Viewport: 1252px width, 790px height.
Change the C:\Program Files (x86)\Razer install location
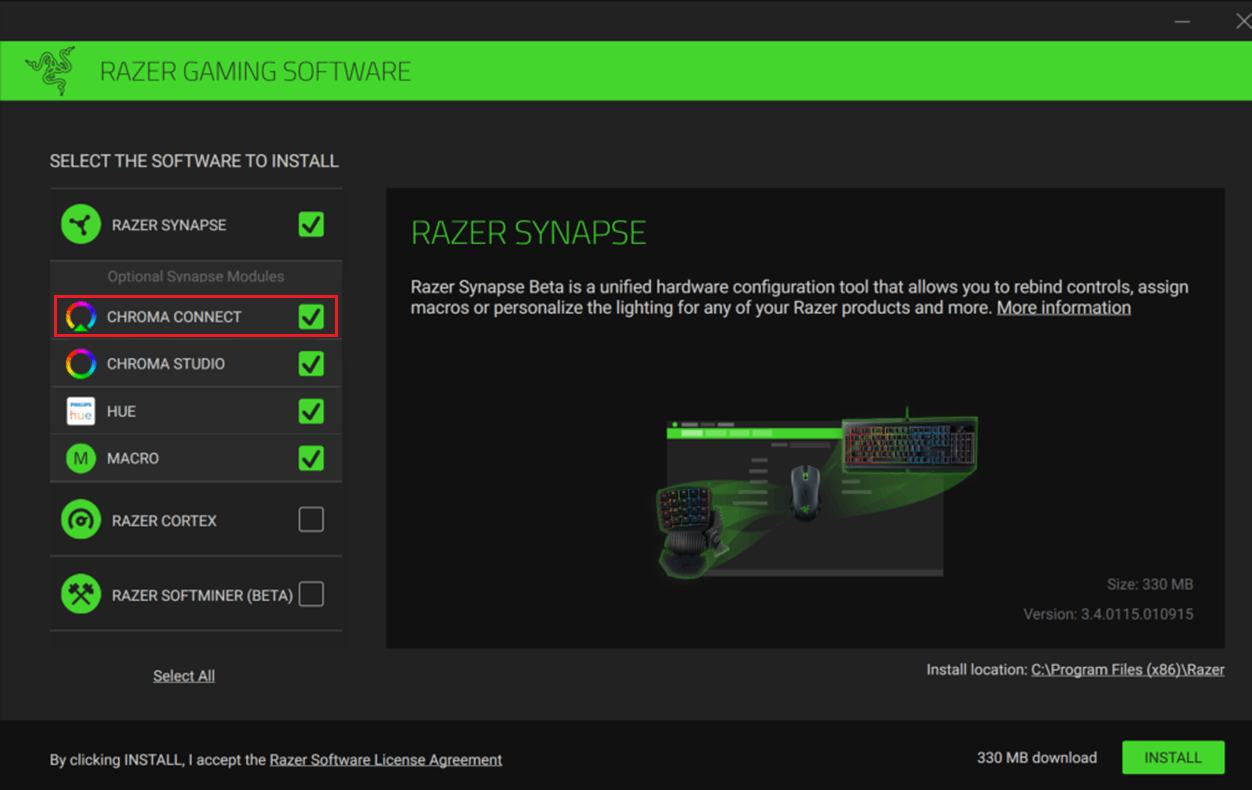1128,670
